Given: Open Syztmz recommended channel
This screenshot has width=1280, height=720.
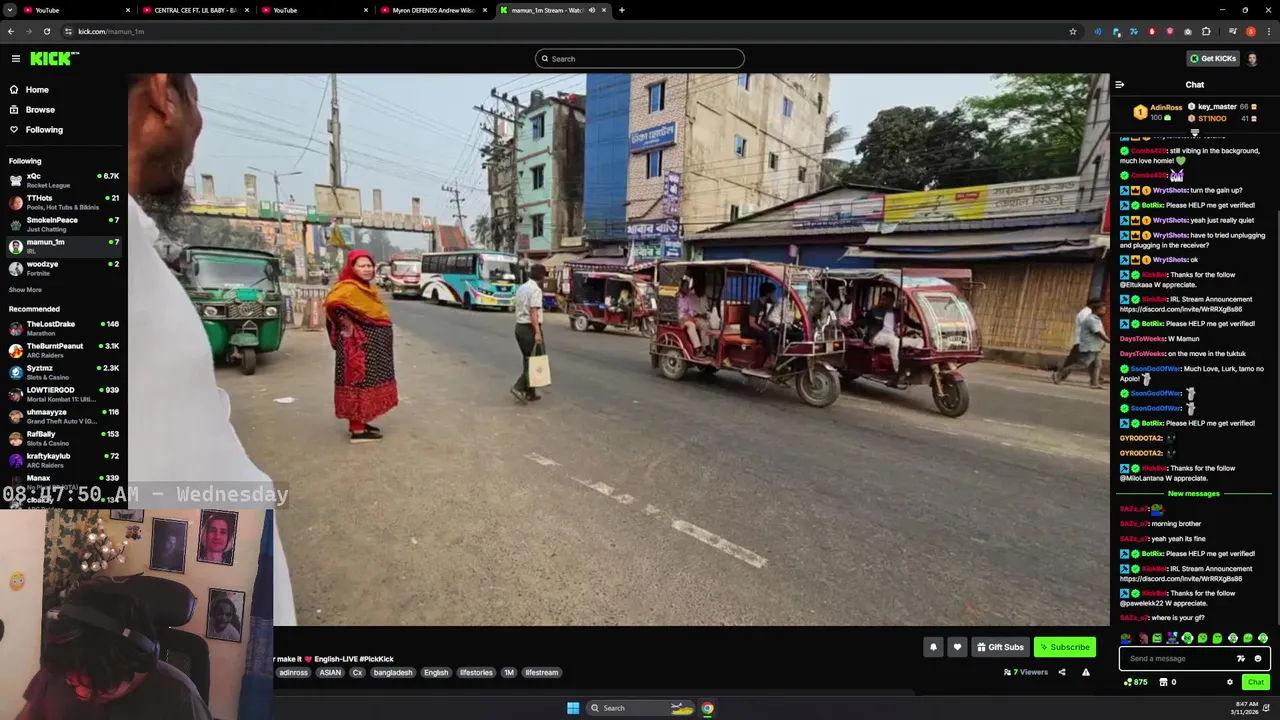Looking at the screenshot, I should (64, 372).
